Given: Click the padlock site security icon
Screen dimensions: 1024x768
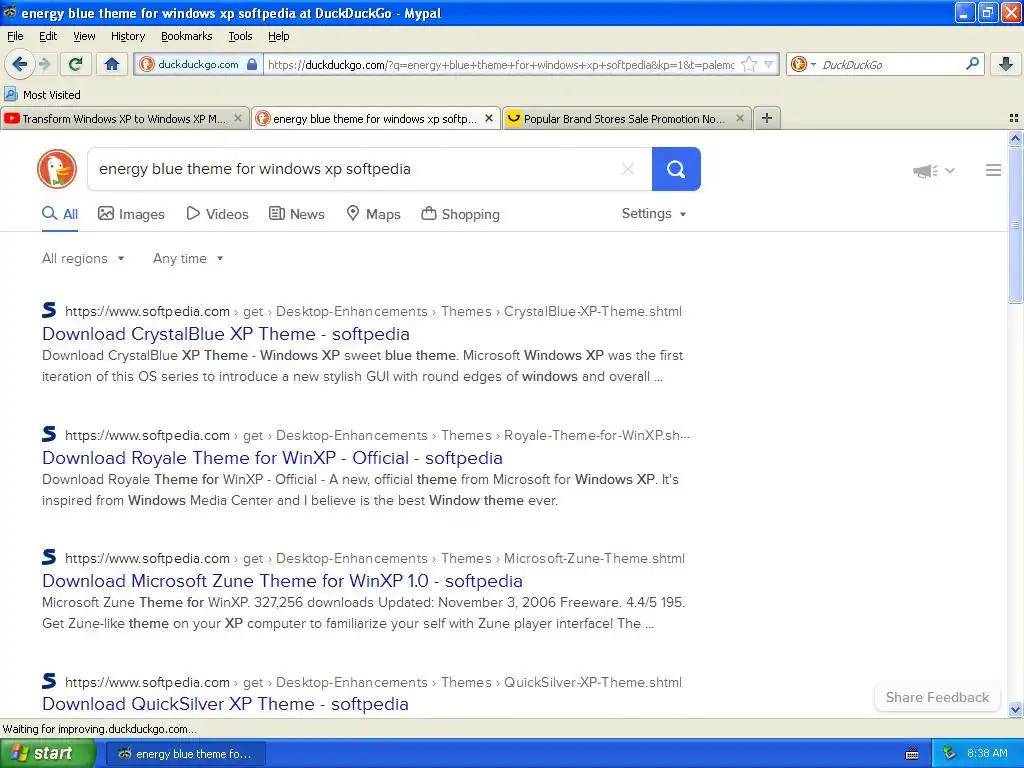Looking at the screenshot, I should click(252, 64).
